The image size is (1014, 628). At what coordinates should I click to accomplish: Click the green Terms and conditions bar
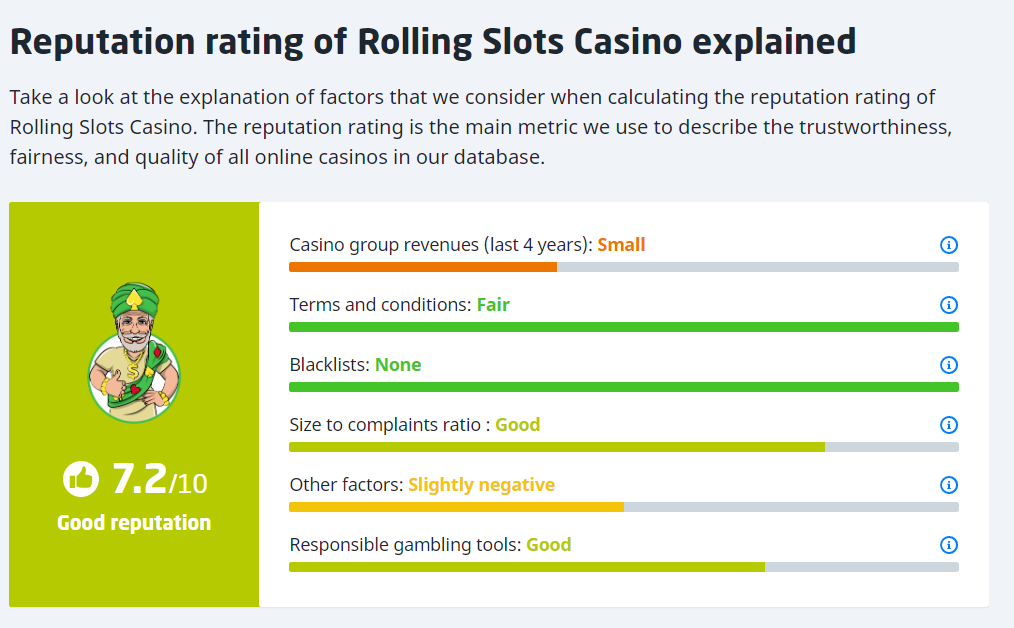point(623,327)
